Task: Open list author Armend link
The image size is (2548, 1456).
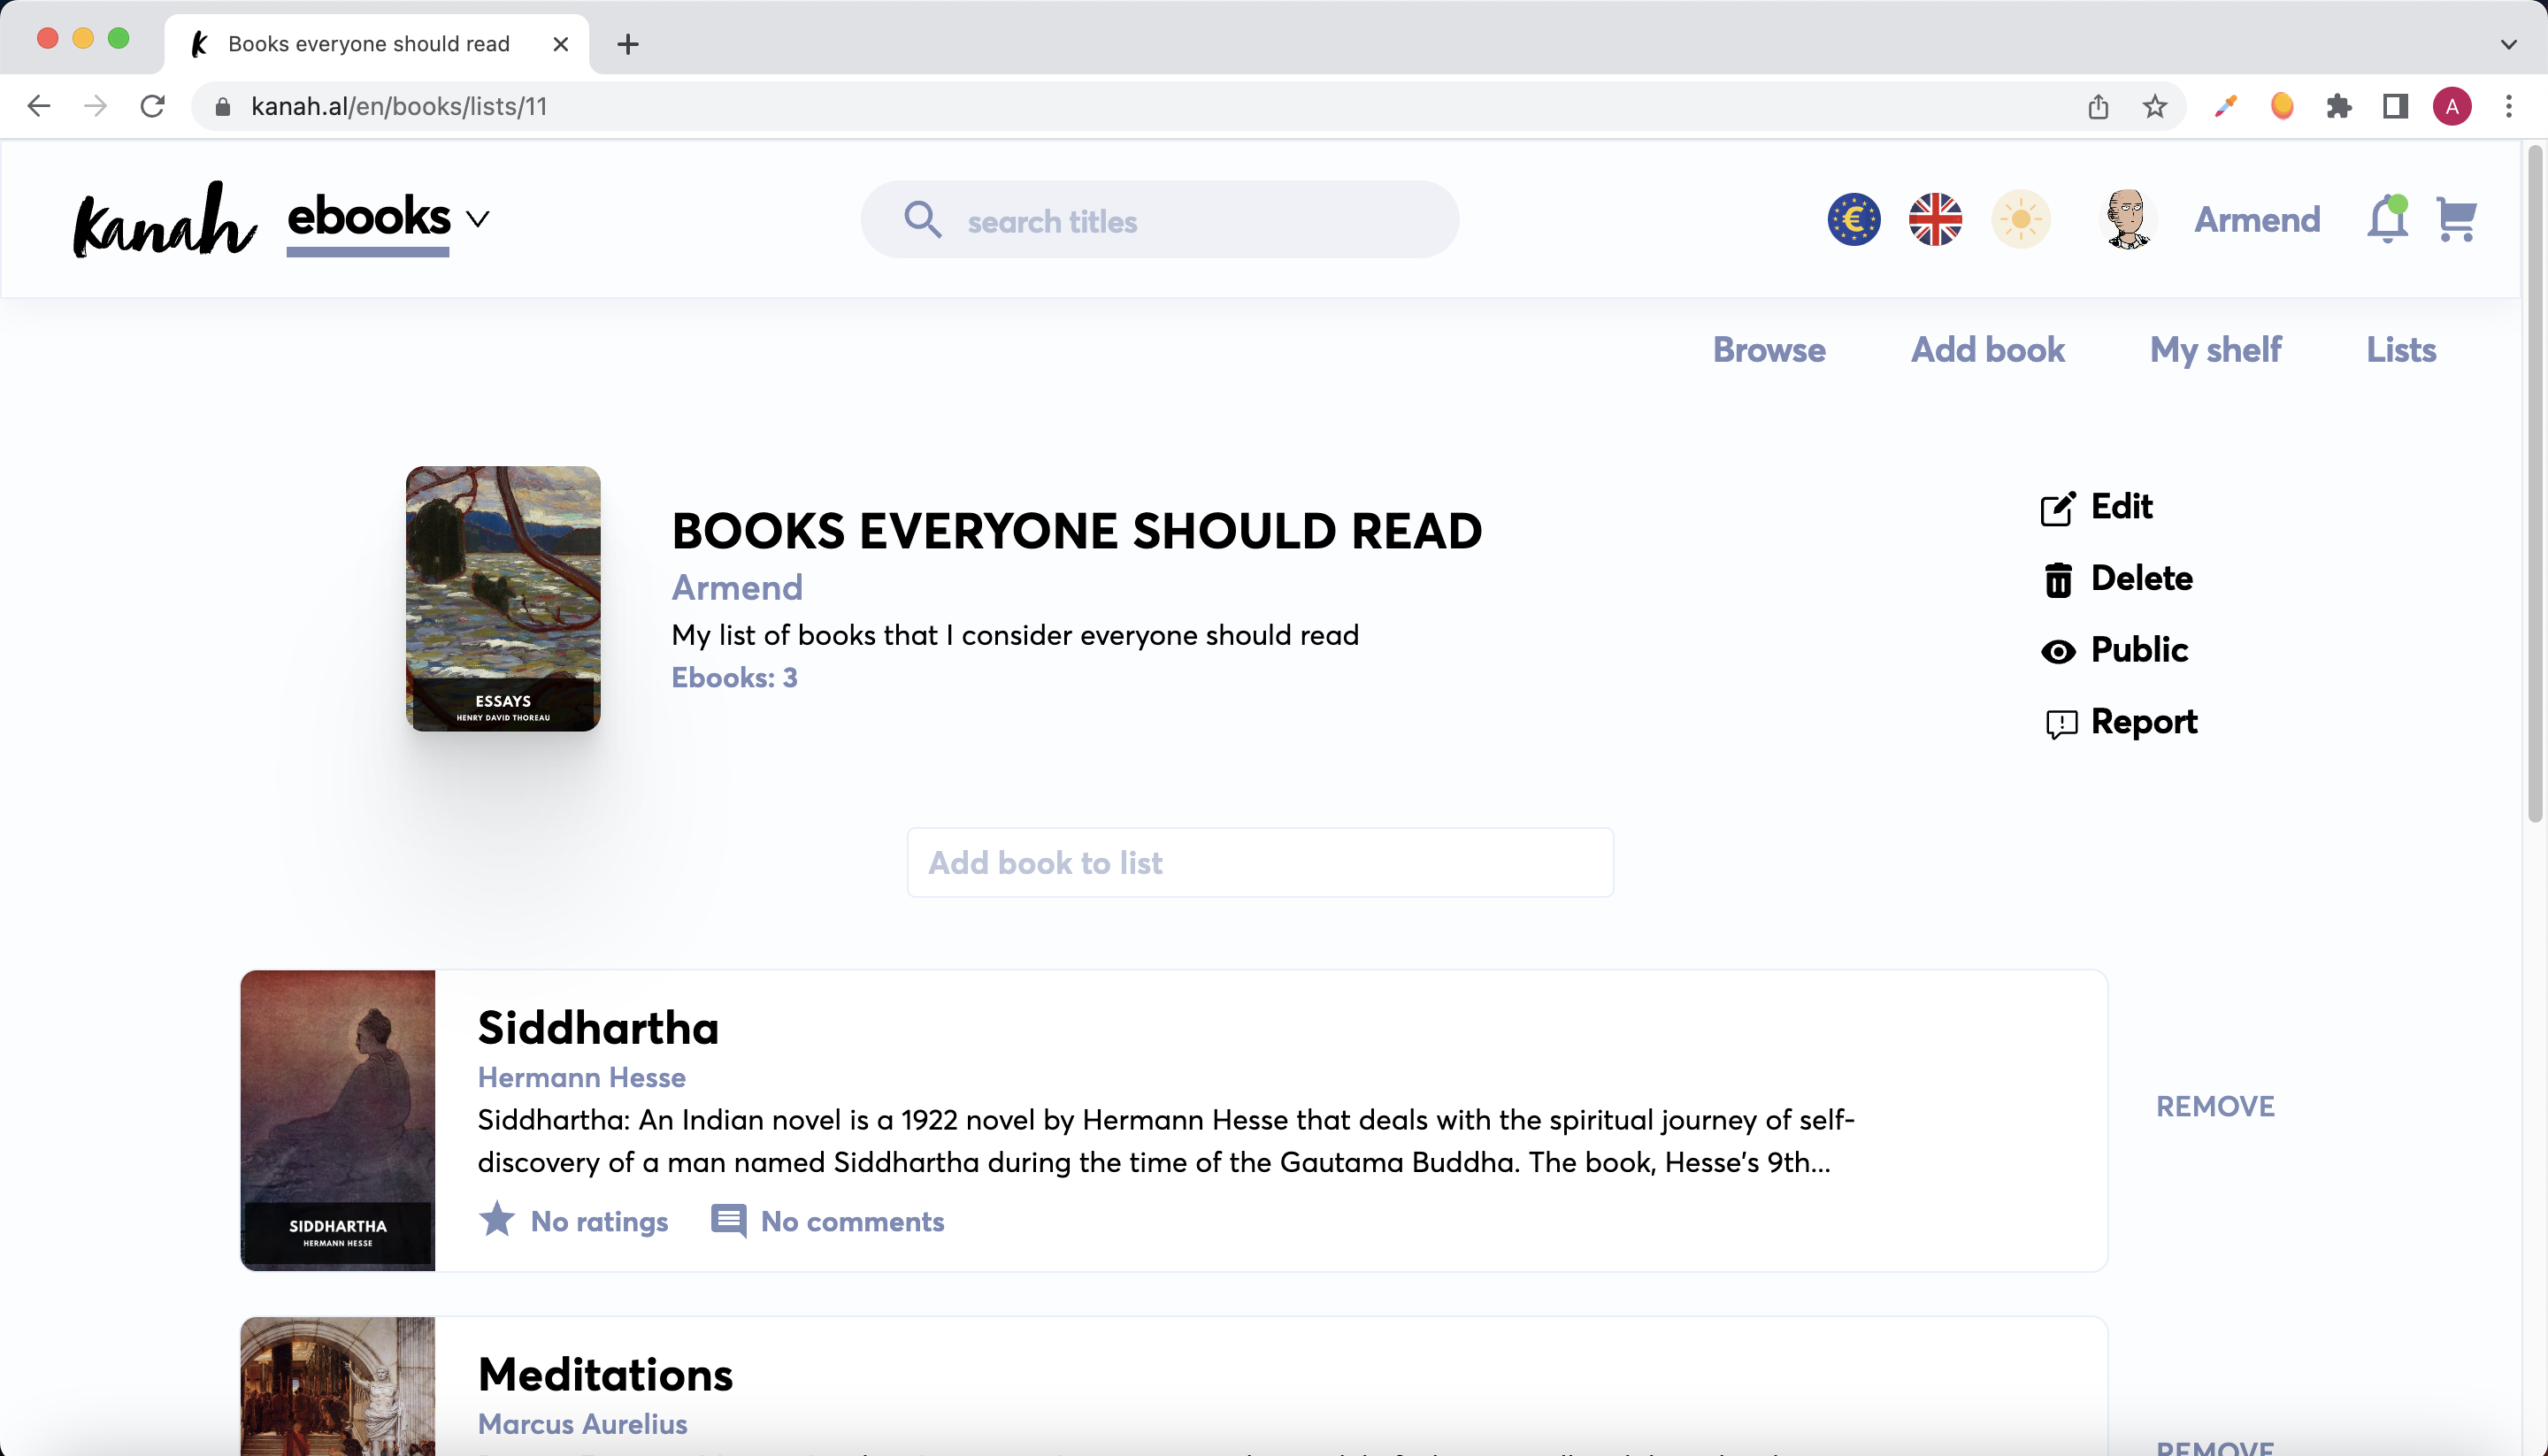Action: 737,588
